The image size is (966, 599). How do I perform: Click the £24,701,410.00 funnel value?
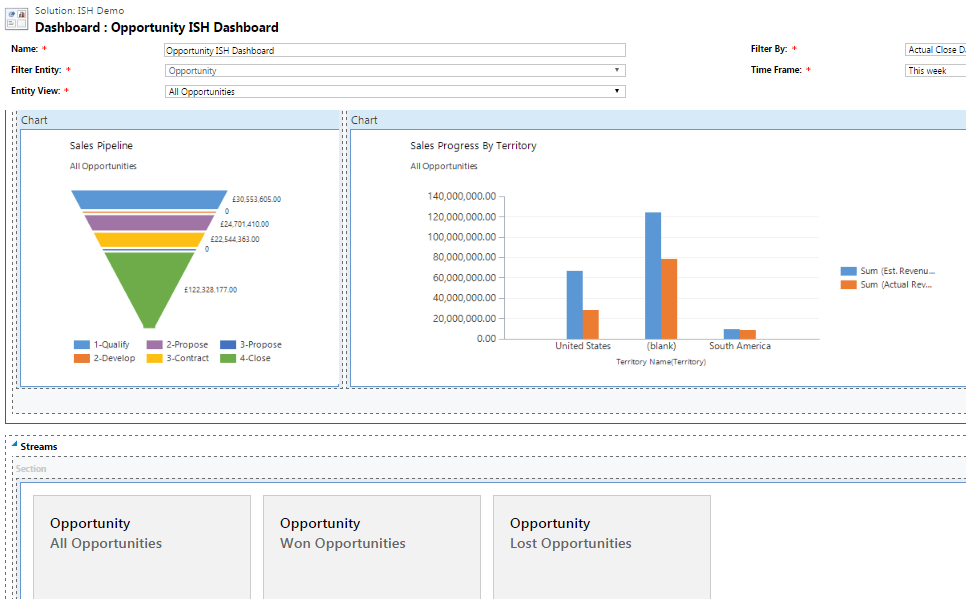245,224
